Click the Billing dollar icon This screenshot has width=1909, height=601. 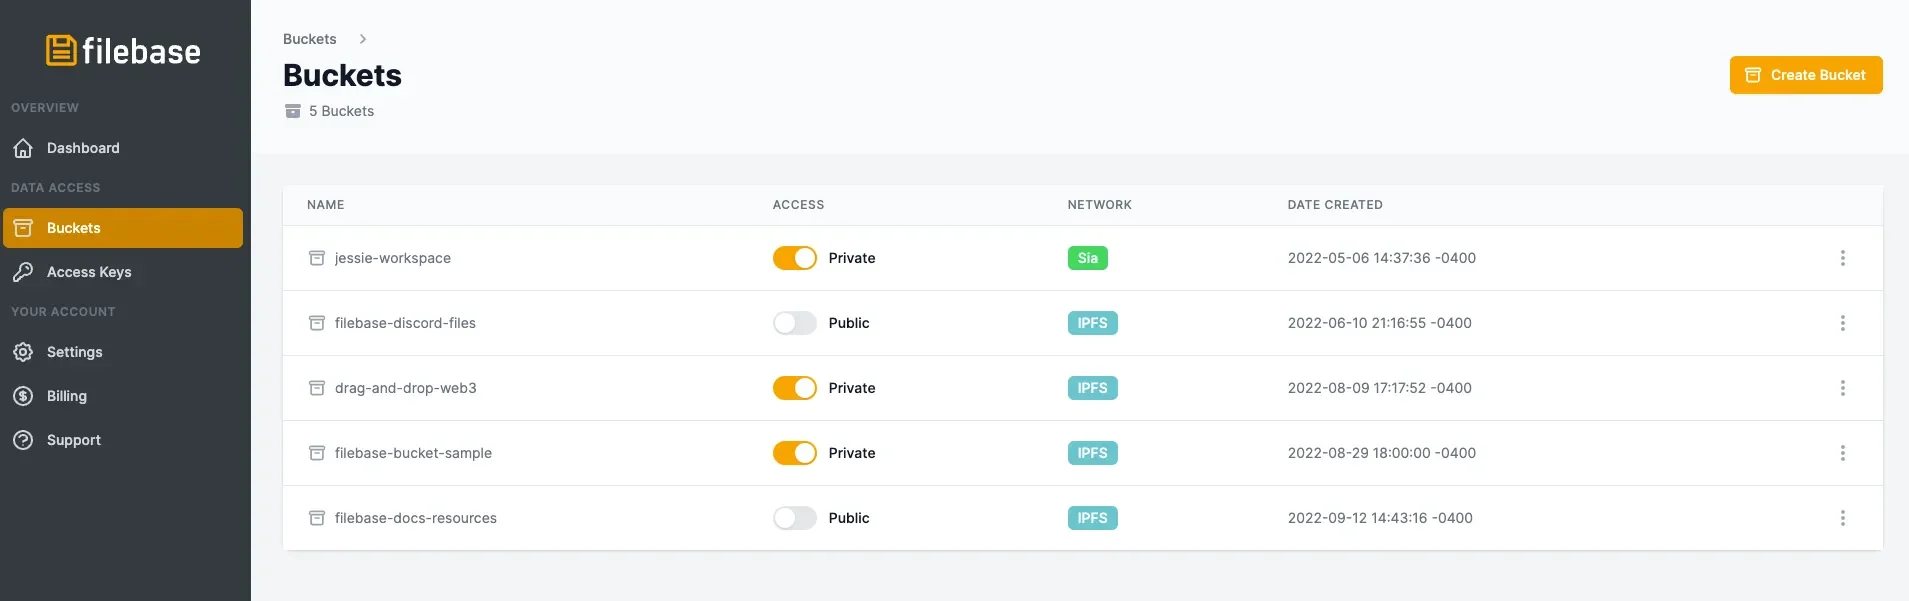(23, 396)
